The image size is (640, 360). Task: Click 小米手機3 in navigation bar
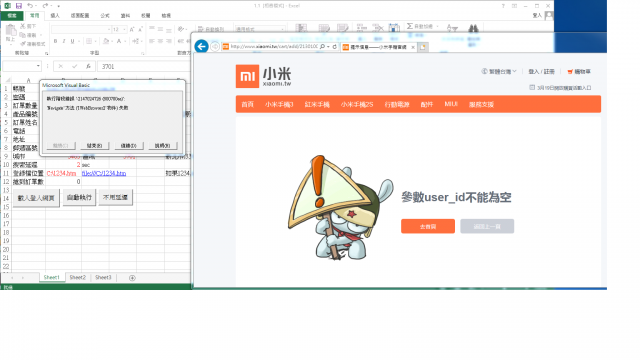click(x=279, y=104)
